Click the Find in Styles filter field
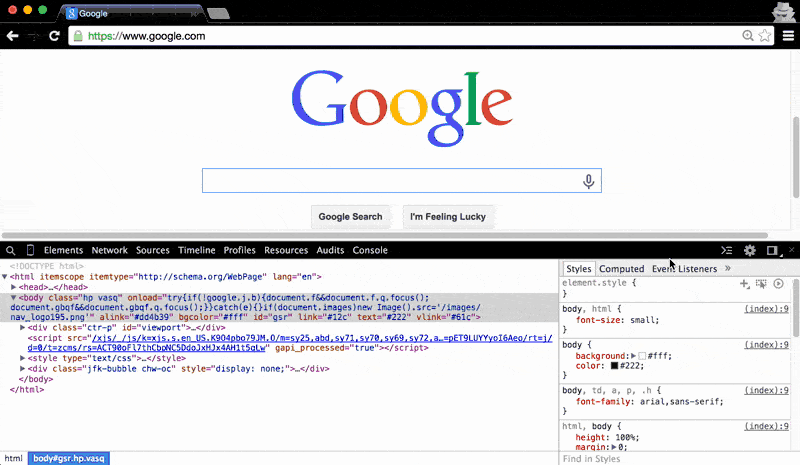Screen dimensions: 800x465 coord(676,458)
